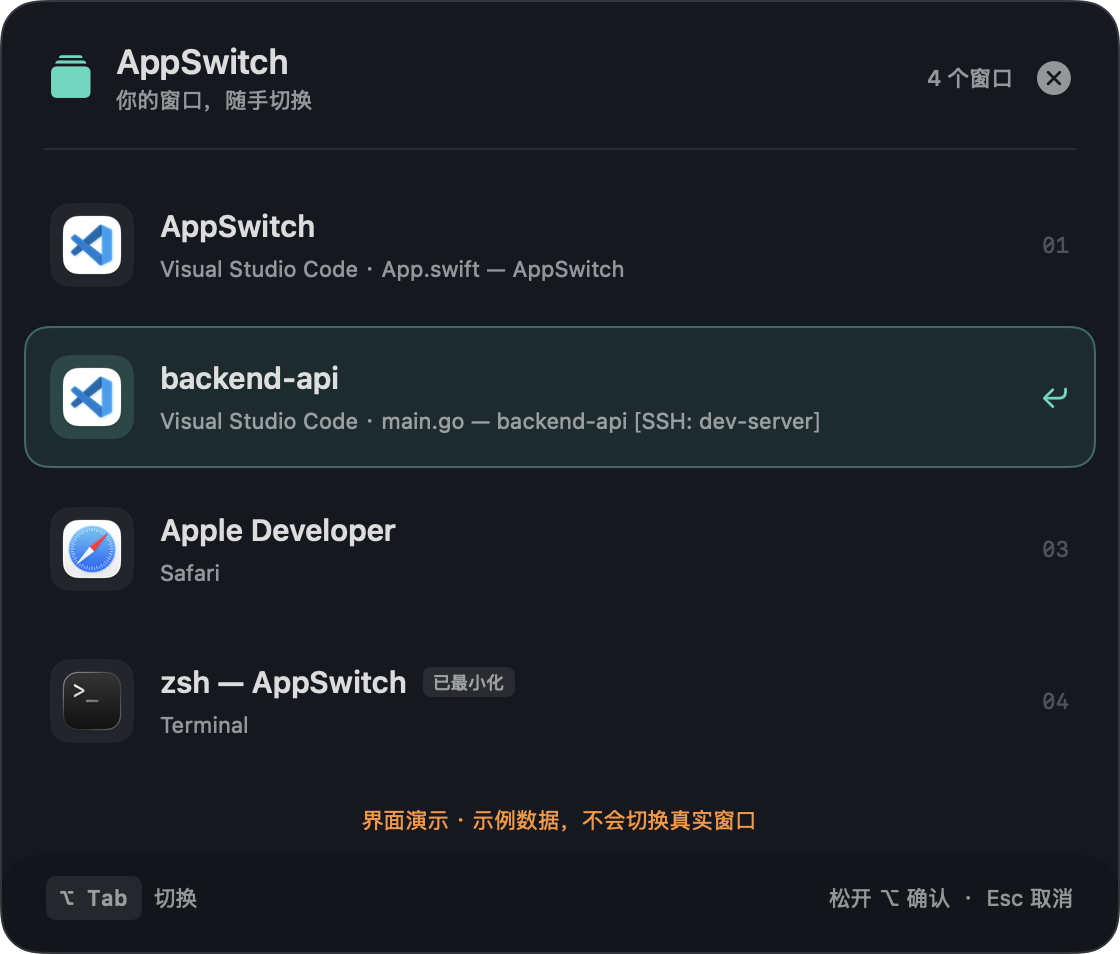The width and height of the screenshot is (1120, 954).
Task: Click row number 04
Action: click(x=1055, y=701)
